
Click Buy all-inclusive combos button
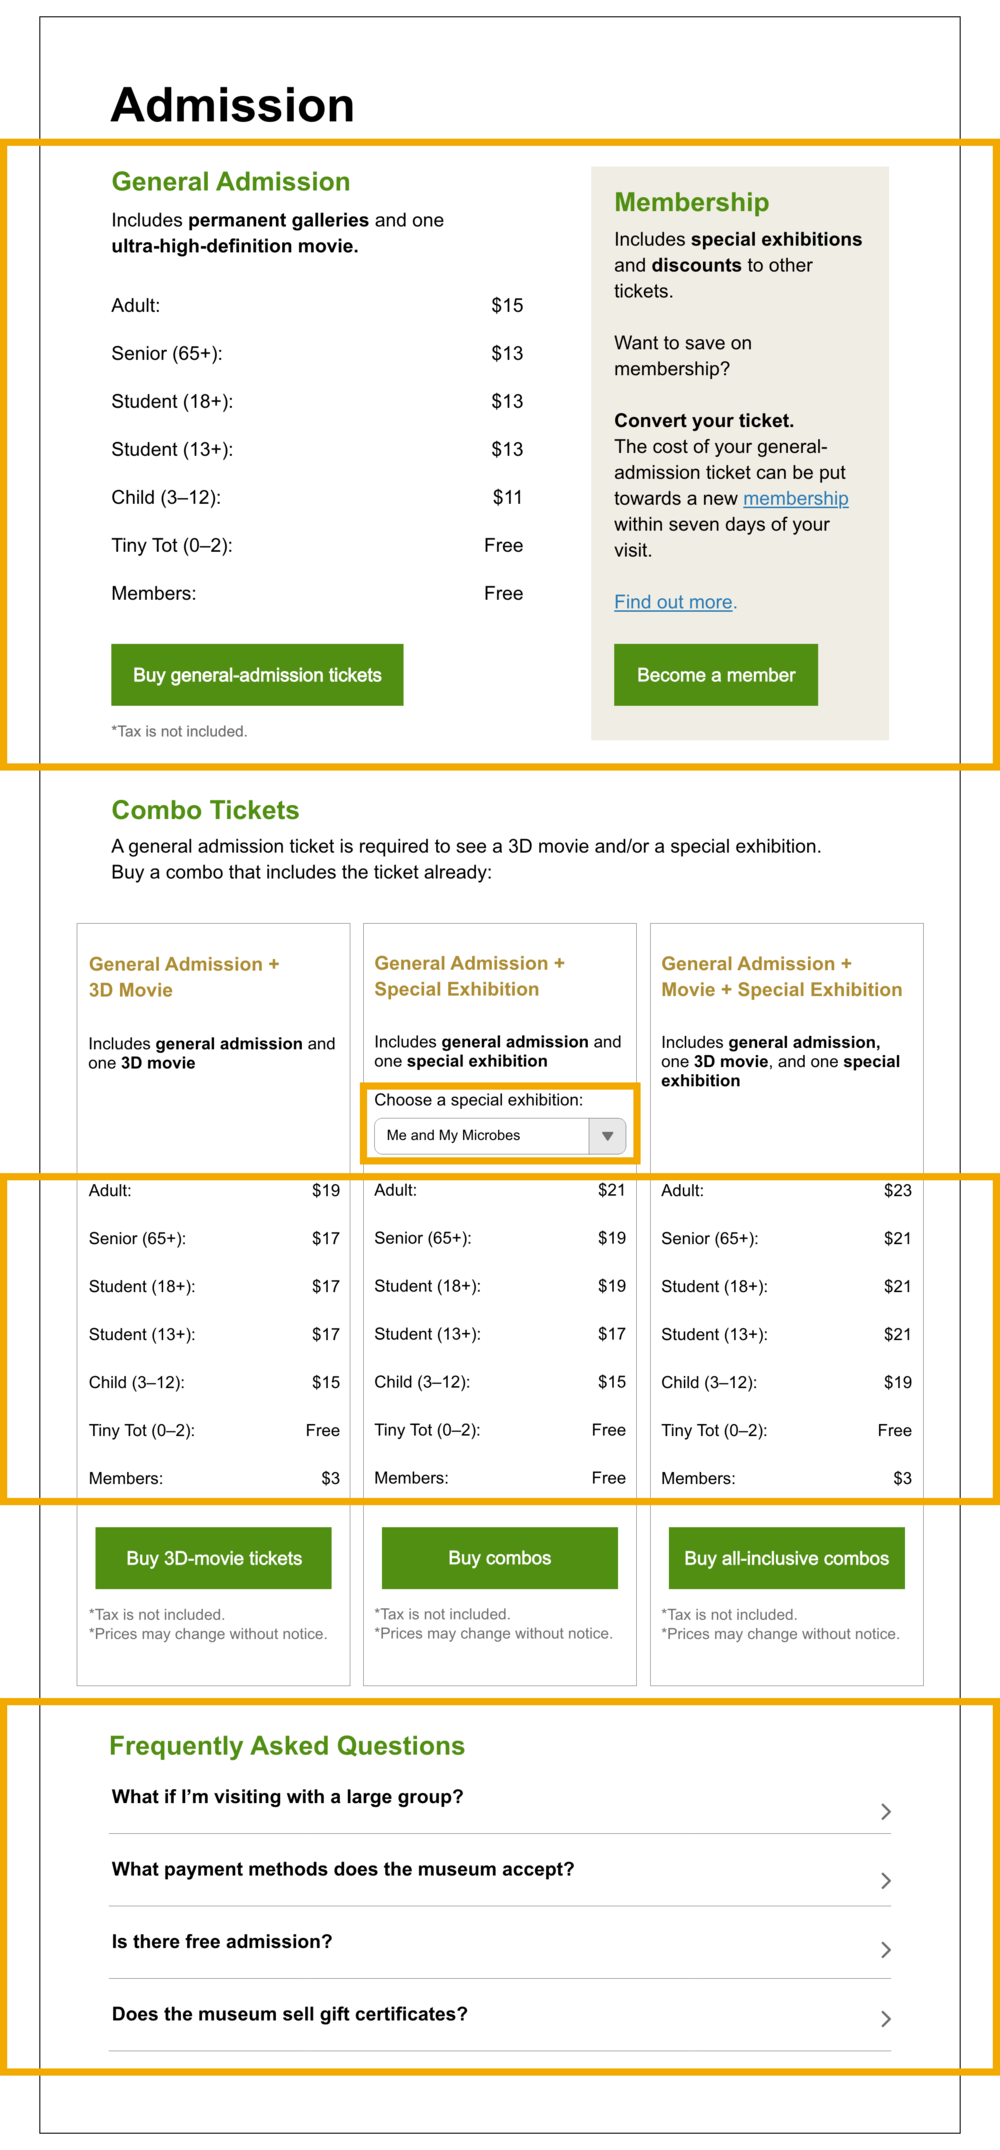tap(786, 1558)
